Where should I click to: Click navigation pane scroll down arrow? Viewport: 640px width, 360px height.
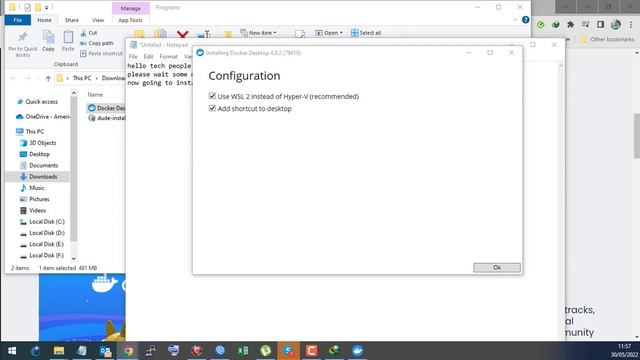[73, 258]
